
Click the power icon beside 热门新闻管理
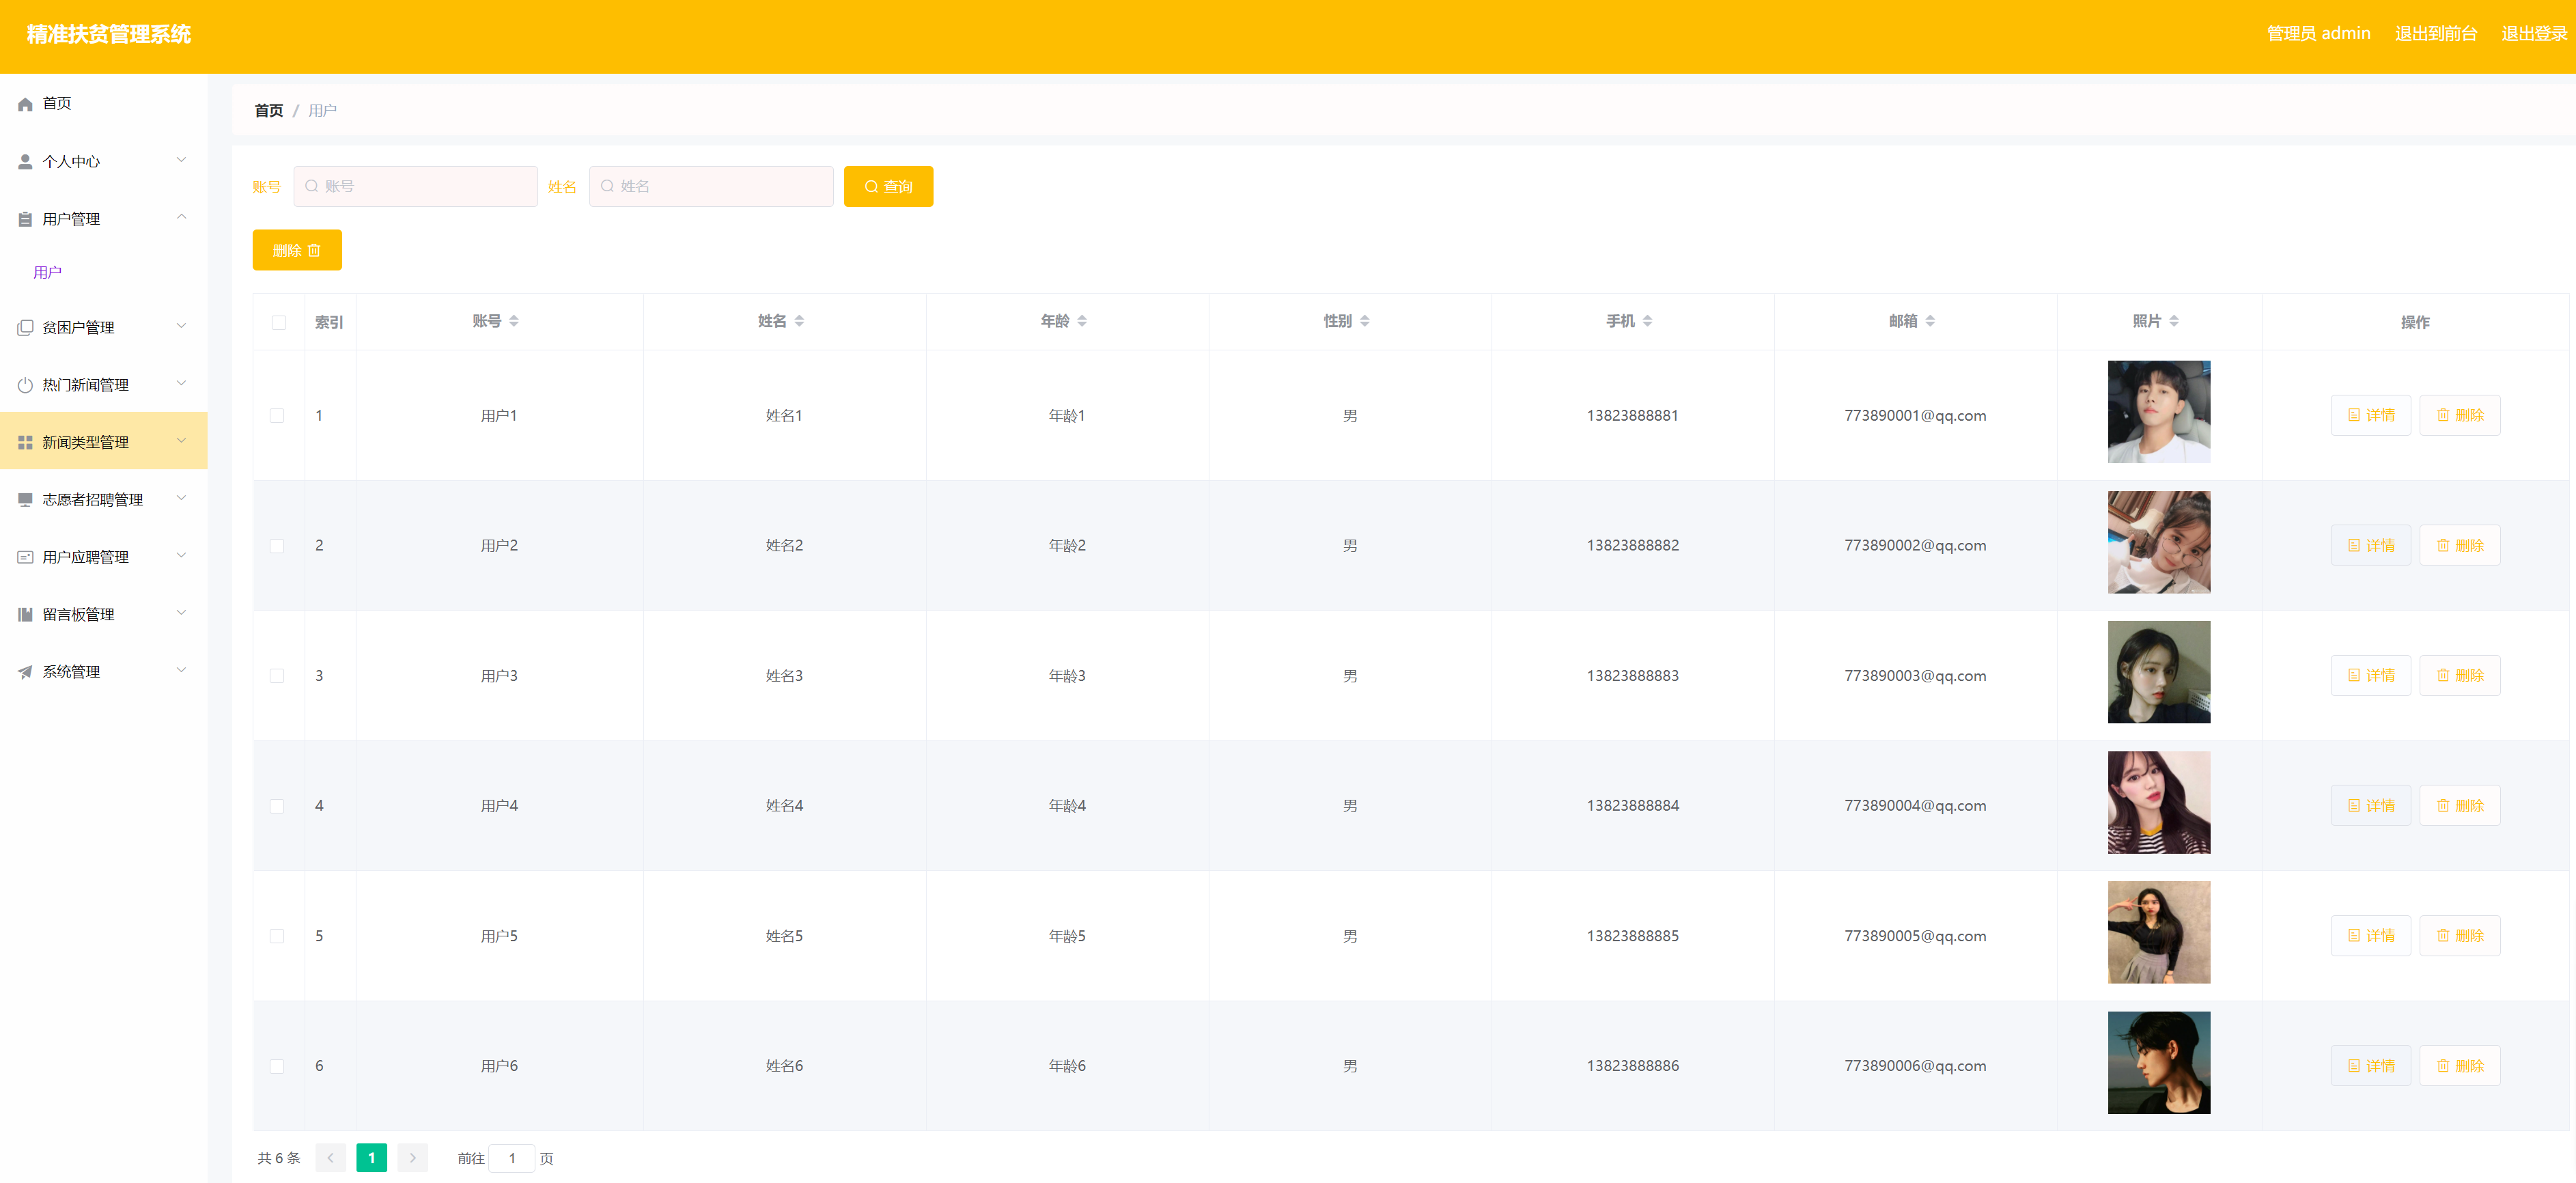coord(25,385)
